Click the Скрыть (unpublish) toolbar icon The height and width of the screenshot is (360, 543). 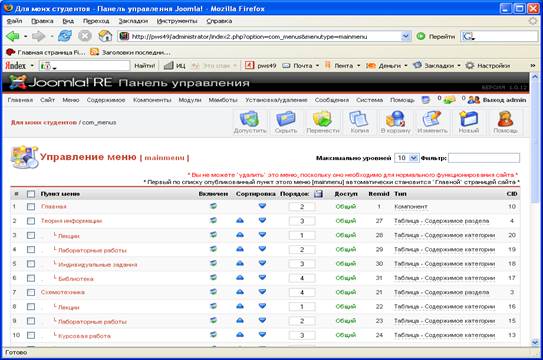pos(286,122)
